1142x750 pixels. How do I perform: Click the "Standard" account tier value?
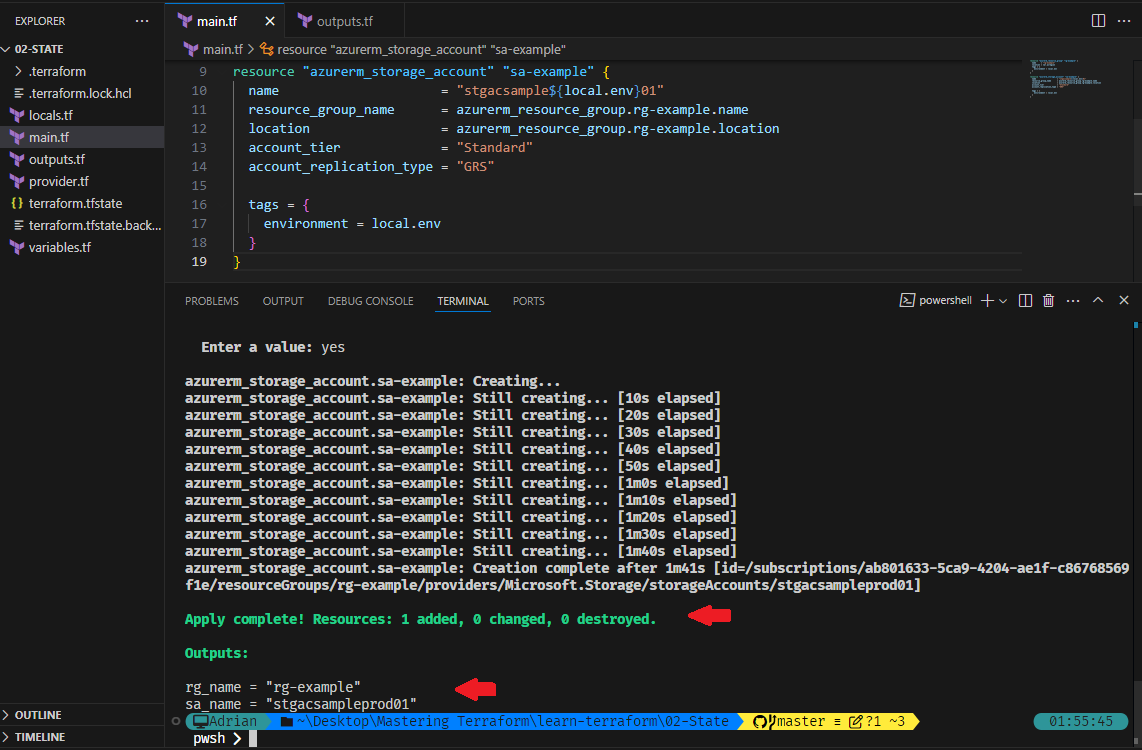(495, 147)
